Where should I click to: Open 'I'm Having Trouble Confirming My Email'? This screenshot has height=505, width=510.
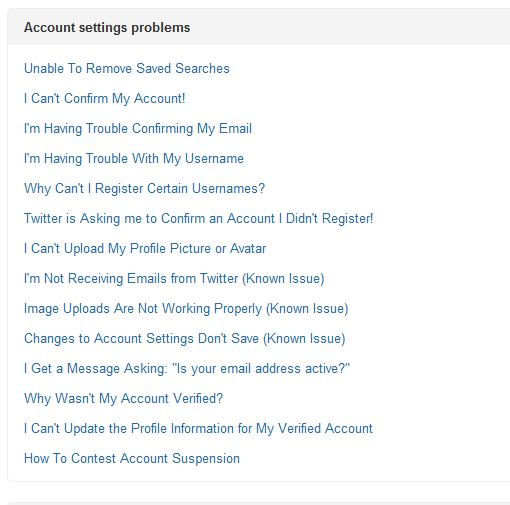pyautogui.click(x=138, y=129)
